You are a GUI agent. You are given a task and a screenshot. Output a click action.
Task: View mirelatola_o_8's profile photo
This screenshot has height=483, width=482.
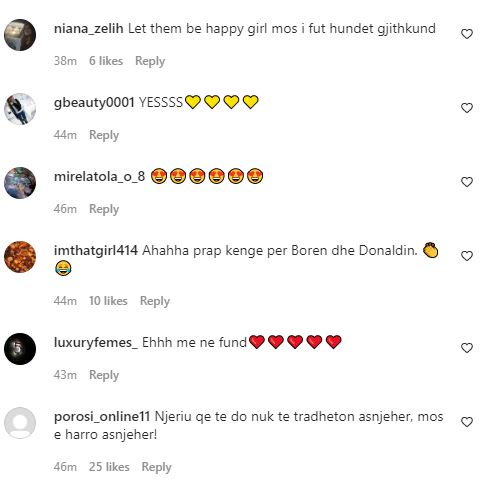pos(20,183)
